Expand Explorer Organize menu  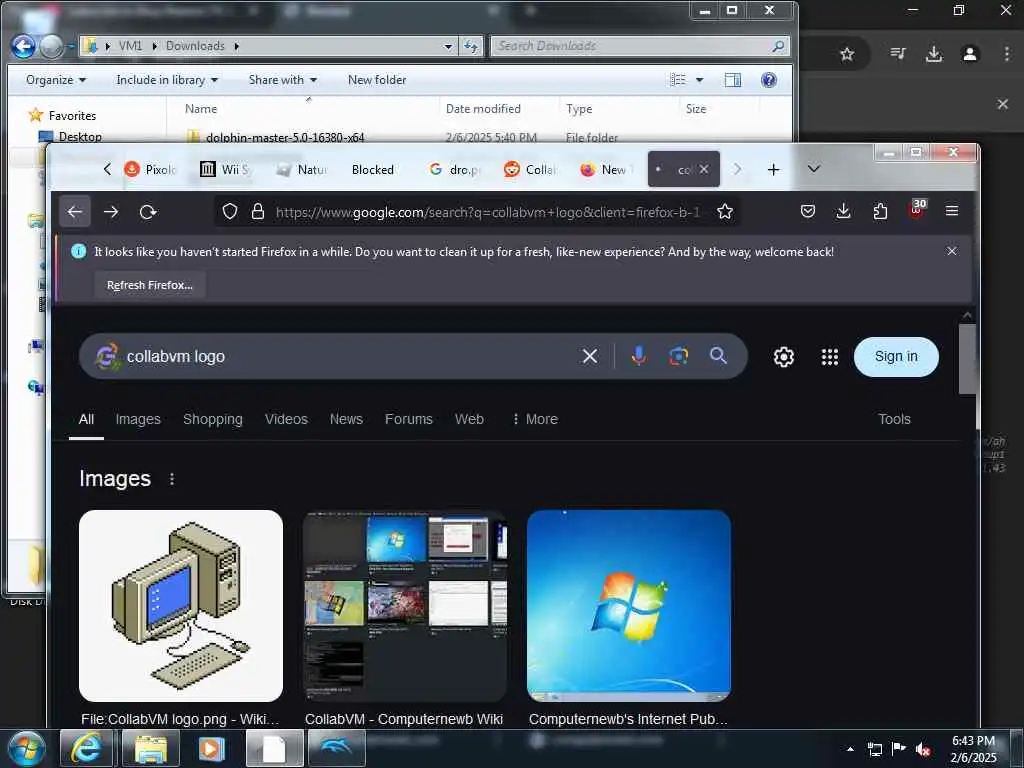(x=56, y=80)
